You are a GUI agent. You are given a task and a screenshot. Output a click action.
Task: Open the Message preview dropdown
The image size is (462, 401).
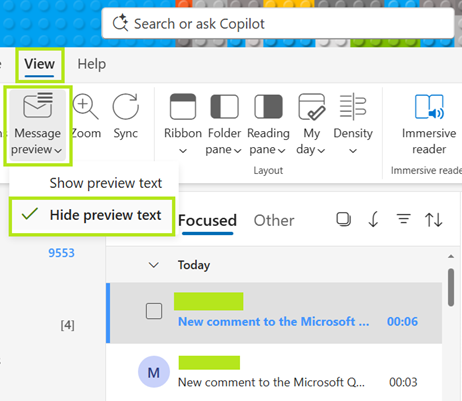pos(37,125)
